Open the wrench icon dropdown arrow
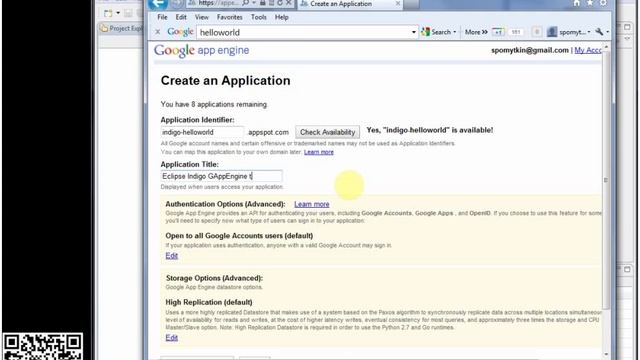640x360 pixels. pyautogui.click(x=607, y=32)
